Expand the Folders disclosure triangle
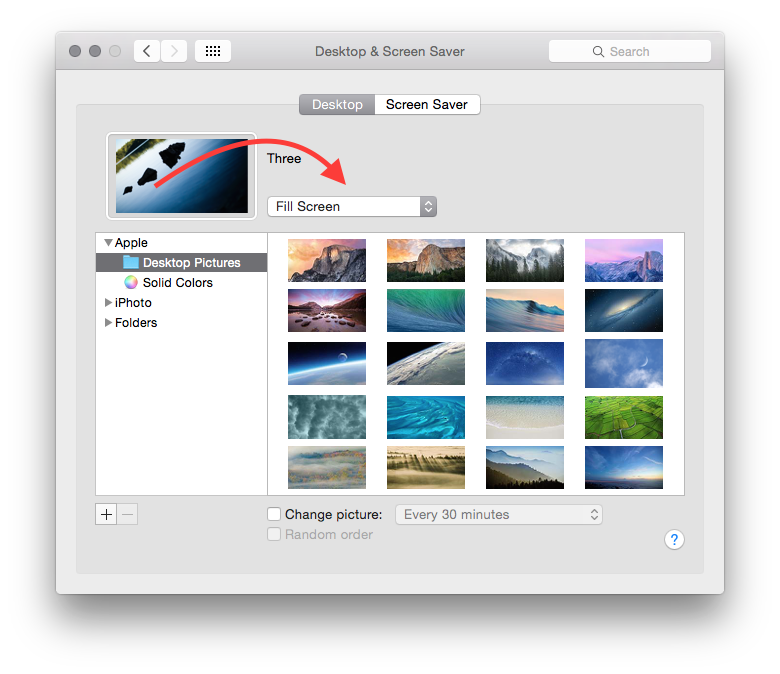The image size is (780, 674). click(108, 322)
